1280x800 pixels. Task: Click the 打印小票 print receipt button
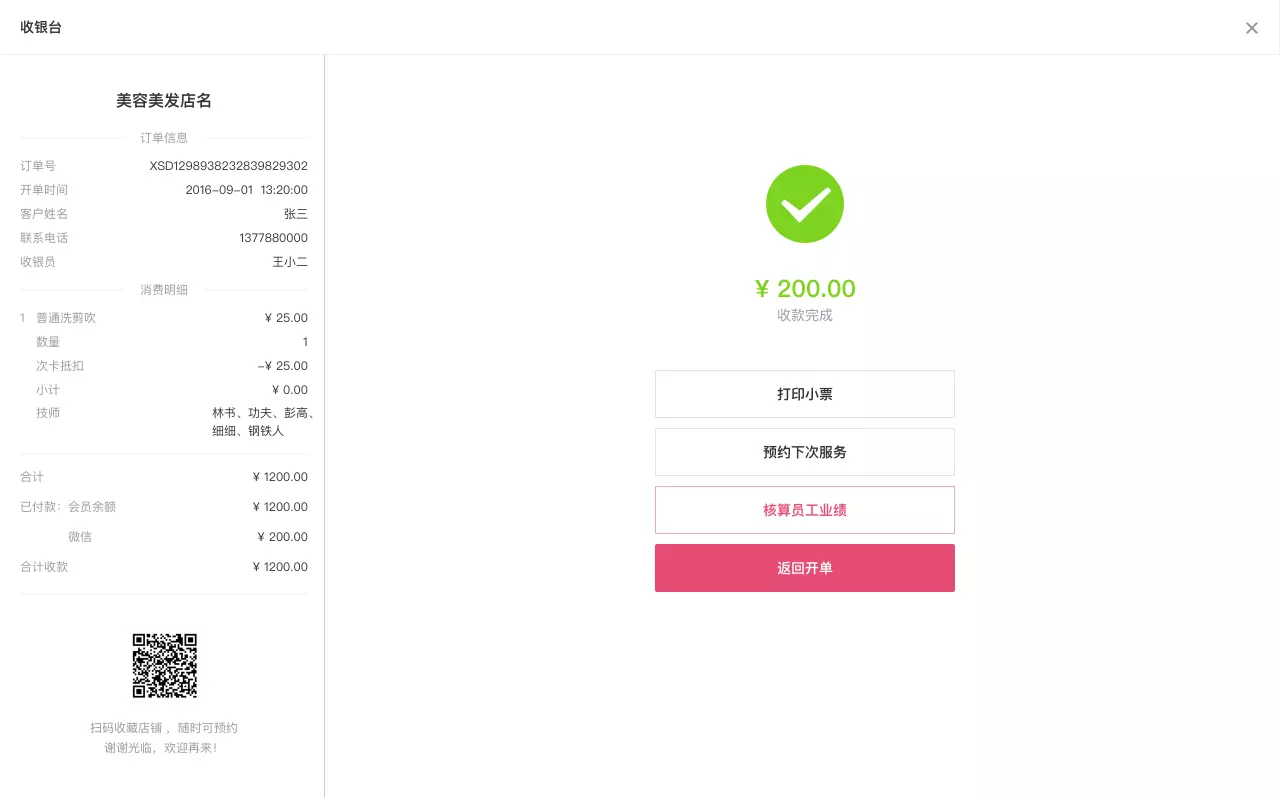tap(805, 394)
